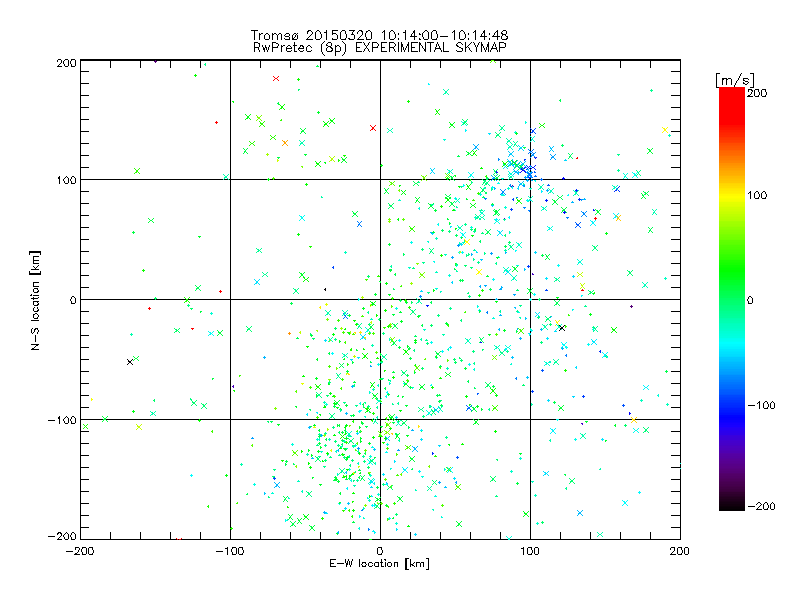This screenshot has width=800, height=600.
Task: Click the black bottom of the velocity colorbar
Action: 732,506
